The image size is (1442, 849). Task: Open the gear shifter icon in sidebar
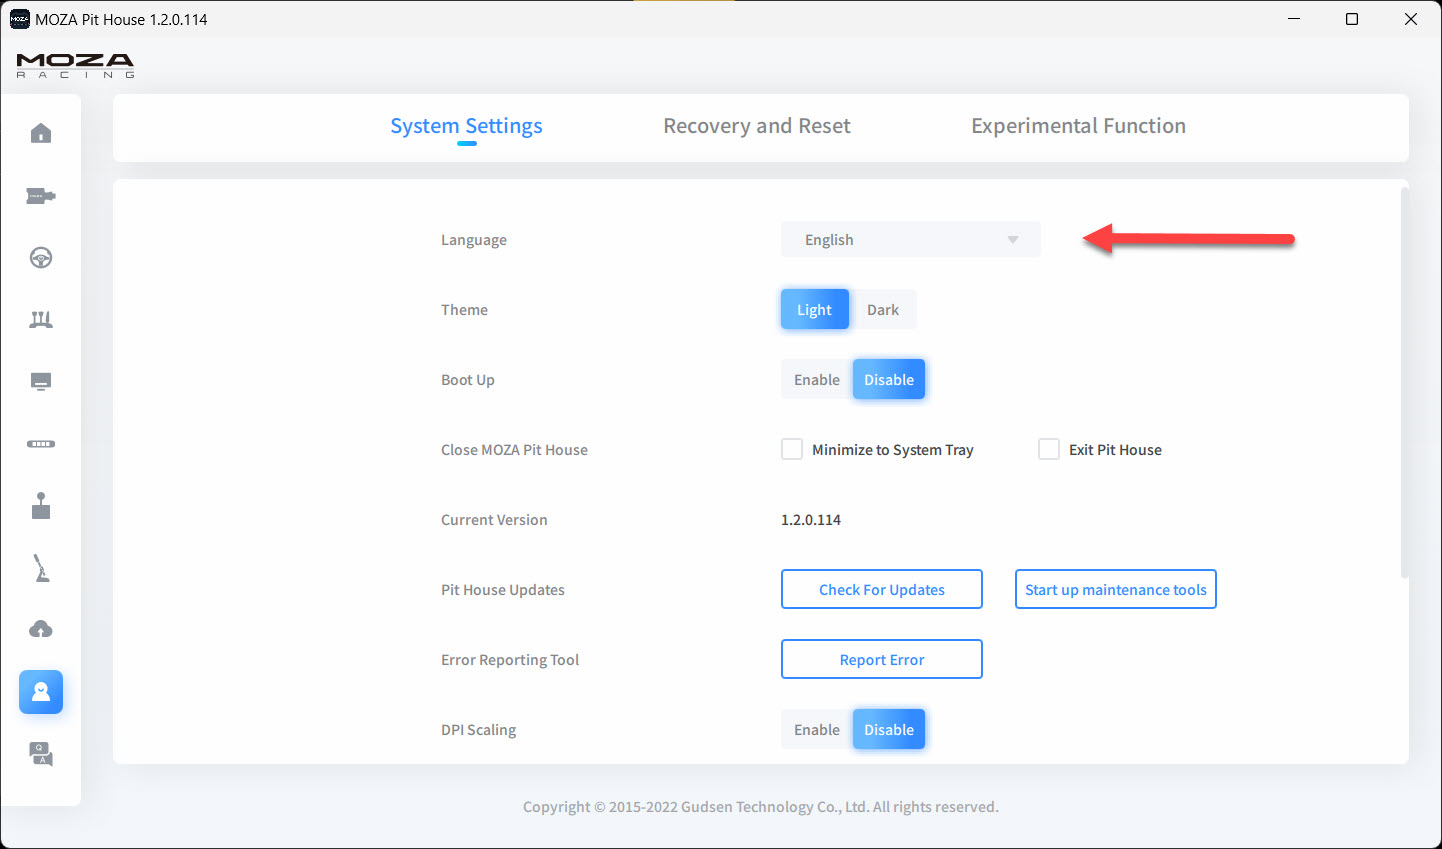tap(41, 506)
